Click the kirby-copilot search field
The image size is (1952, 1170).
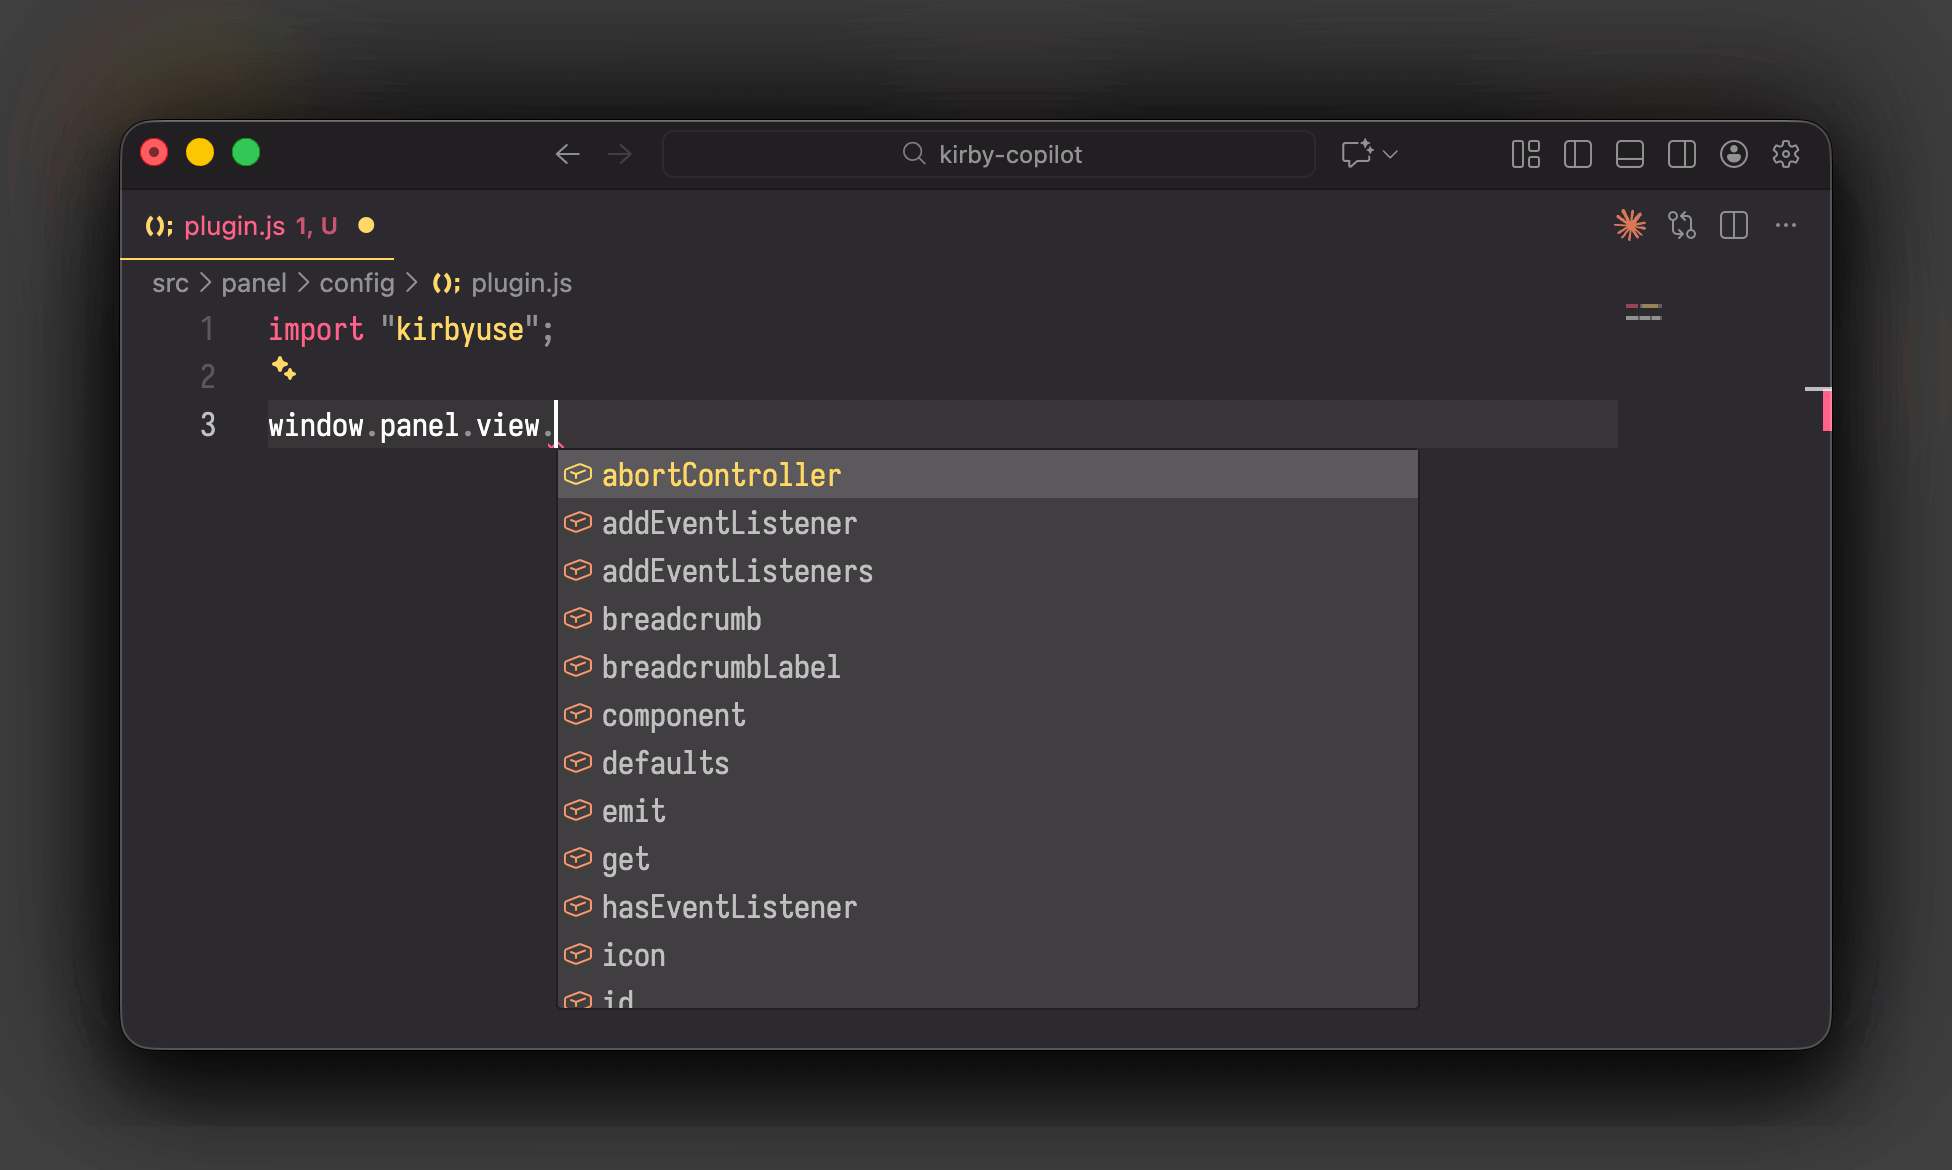pyautogui.click(x=989, y=154)
